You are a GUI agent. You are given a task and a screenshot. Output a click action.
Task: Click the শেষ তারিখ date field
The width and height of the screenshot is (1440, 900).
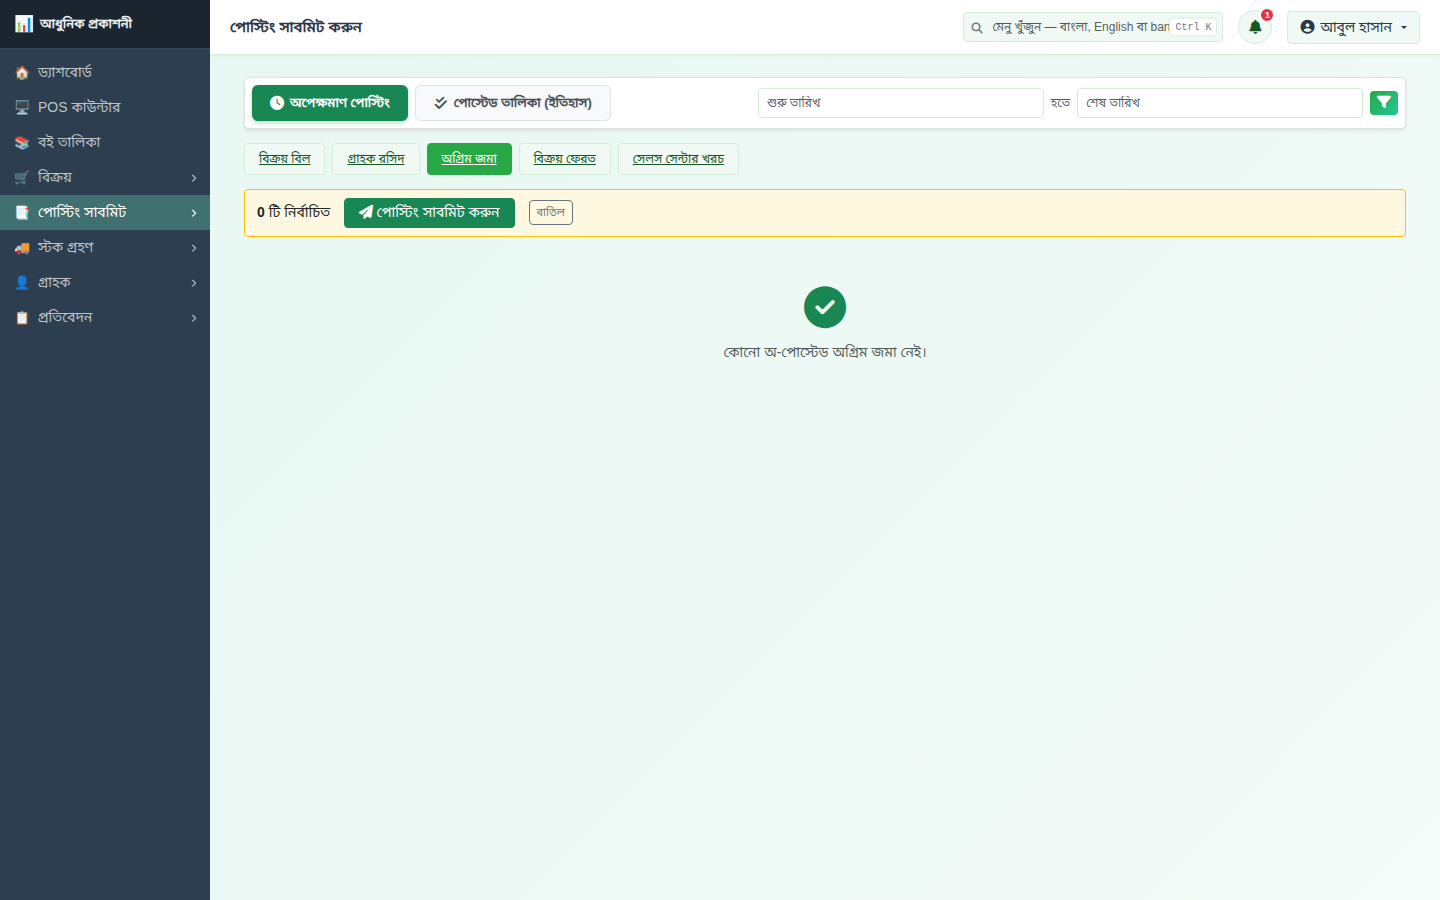1219,103
